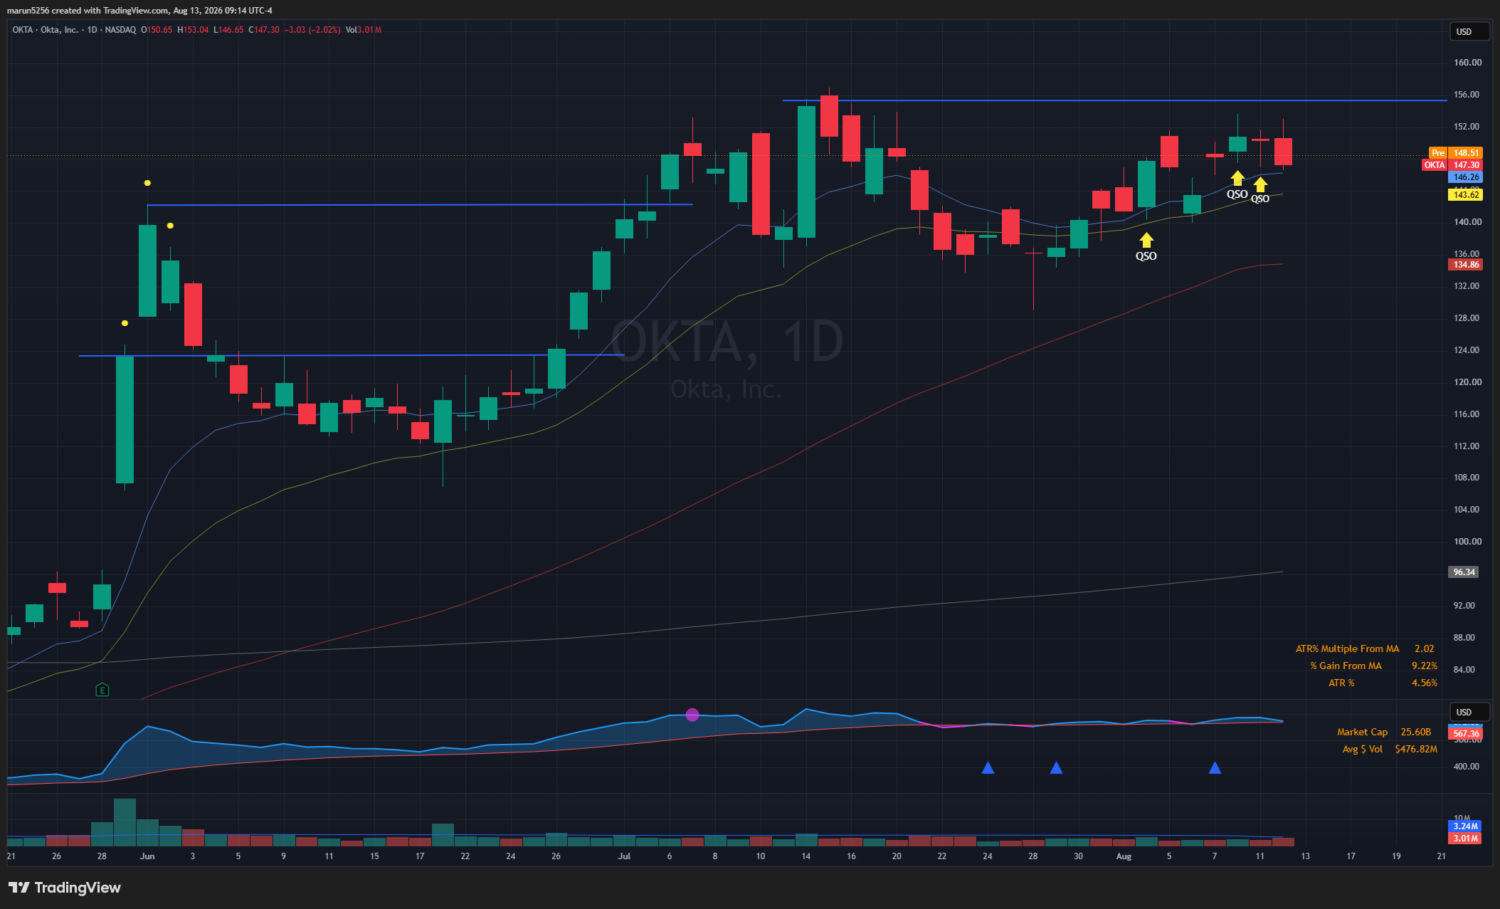Click the blue horizontal line near 123
The width and height of the screenshot is (1500, 909).
pyautogui.click(x=351, y=355)
